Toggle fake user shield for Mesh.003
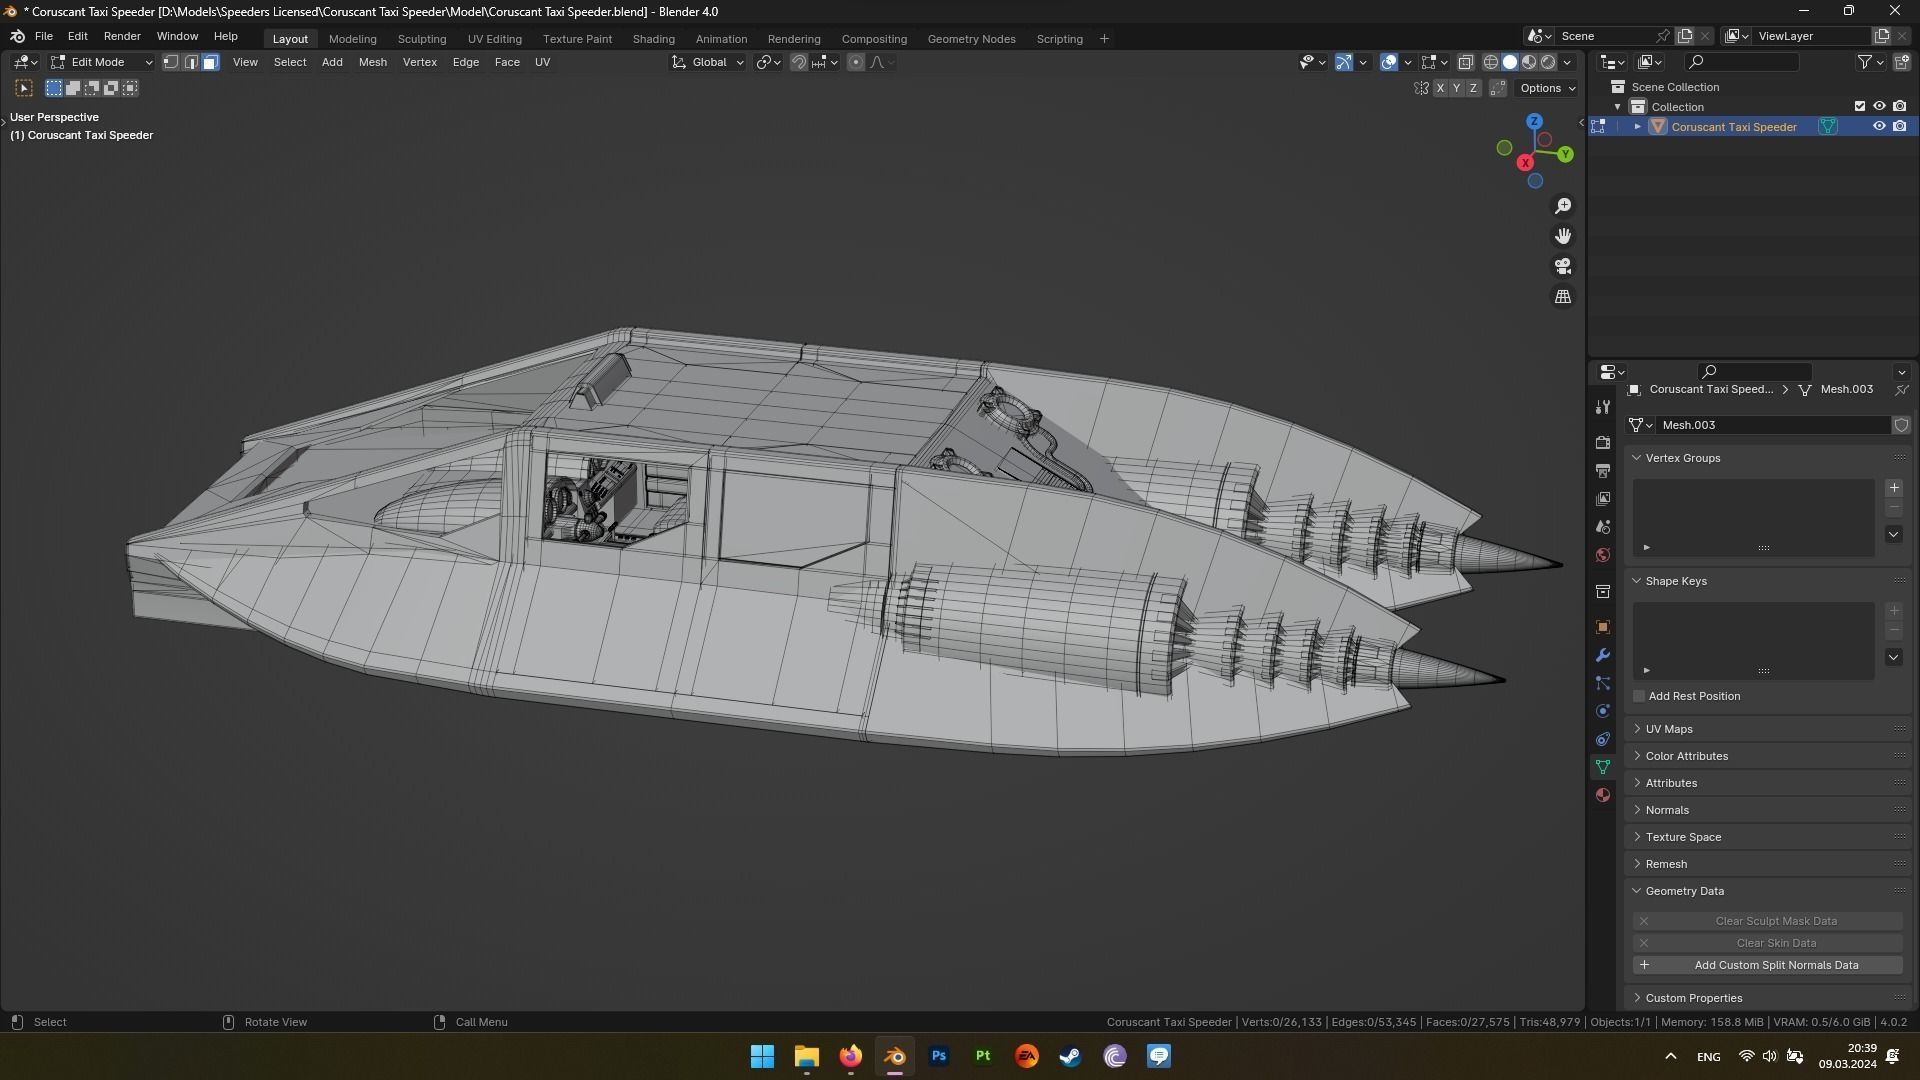This screenshot has height=1080, width=1920. (x=1901, y=425)
